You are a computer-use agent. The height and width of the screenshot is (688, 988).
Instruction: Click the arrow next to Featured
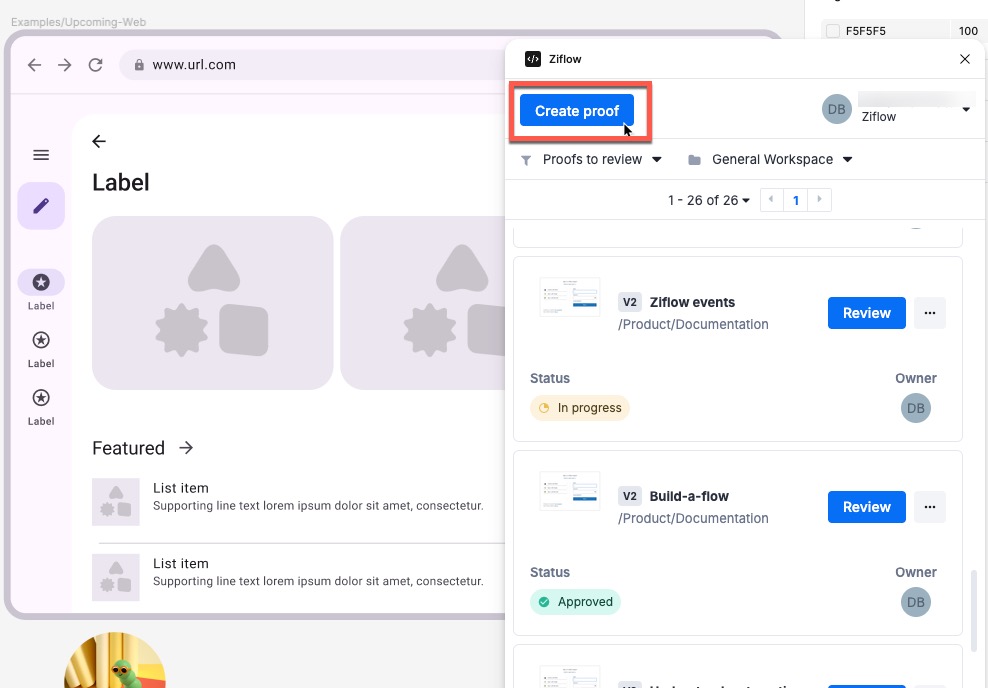pos(186,448)
